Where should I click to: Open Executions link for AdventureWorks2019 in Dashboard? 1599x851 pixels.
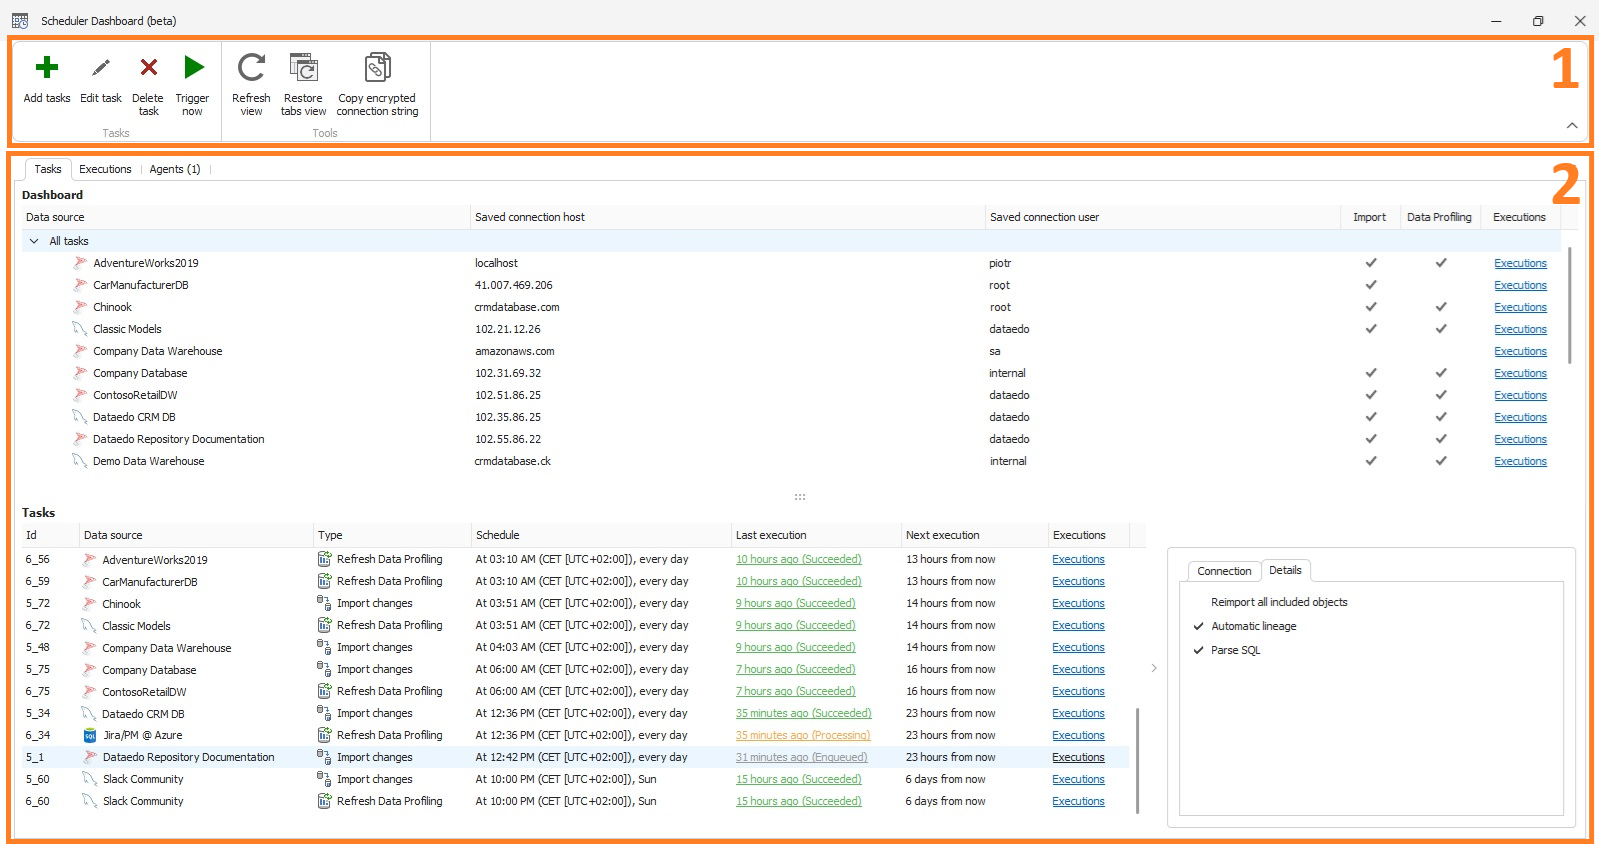[1520, 263]
